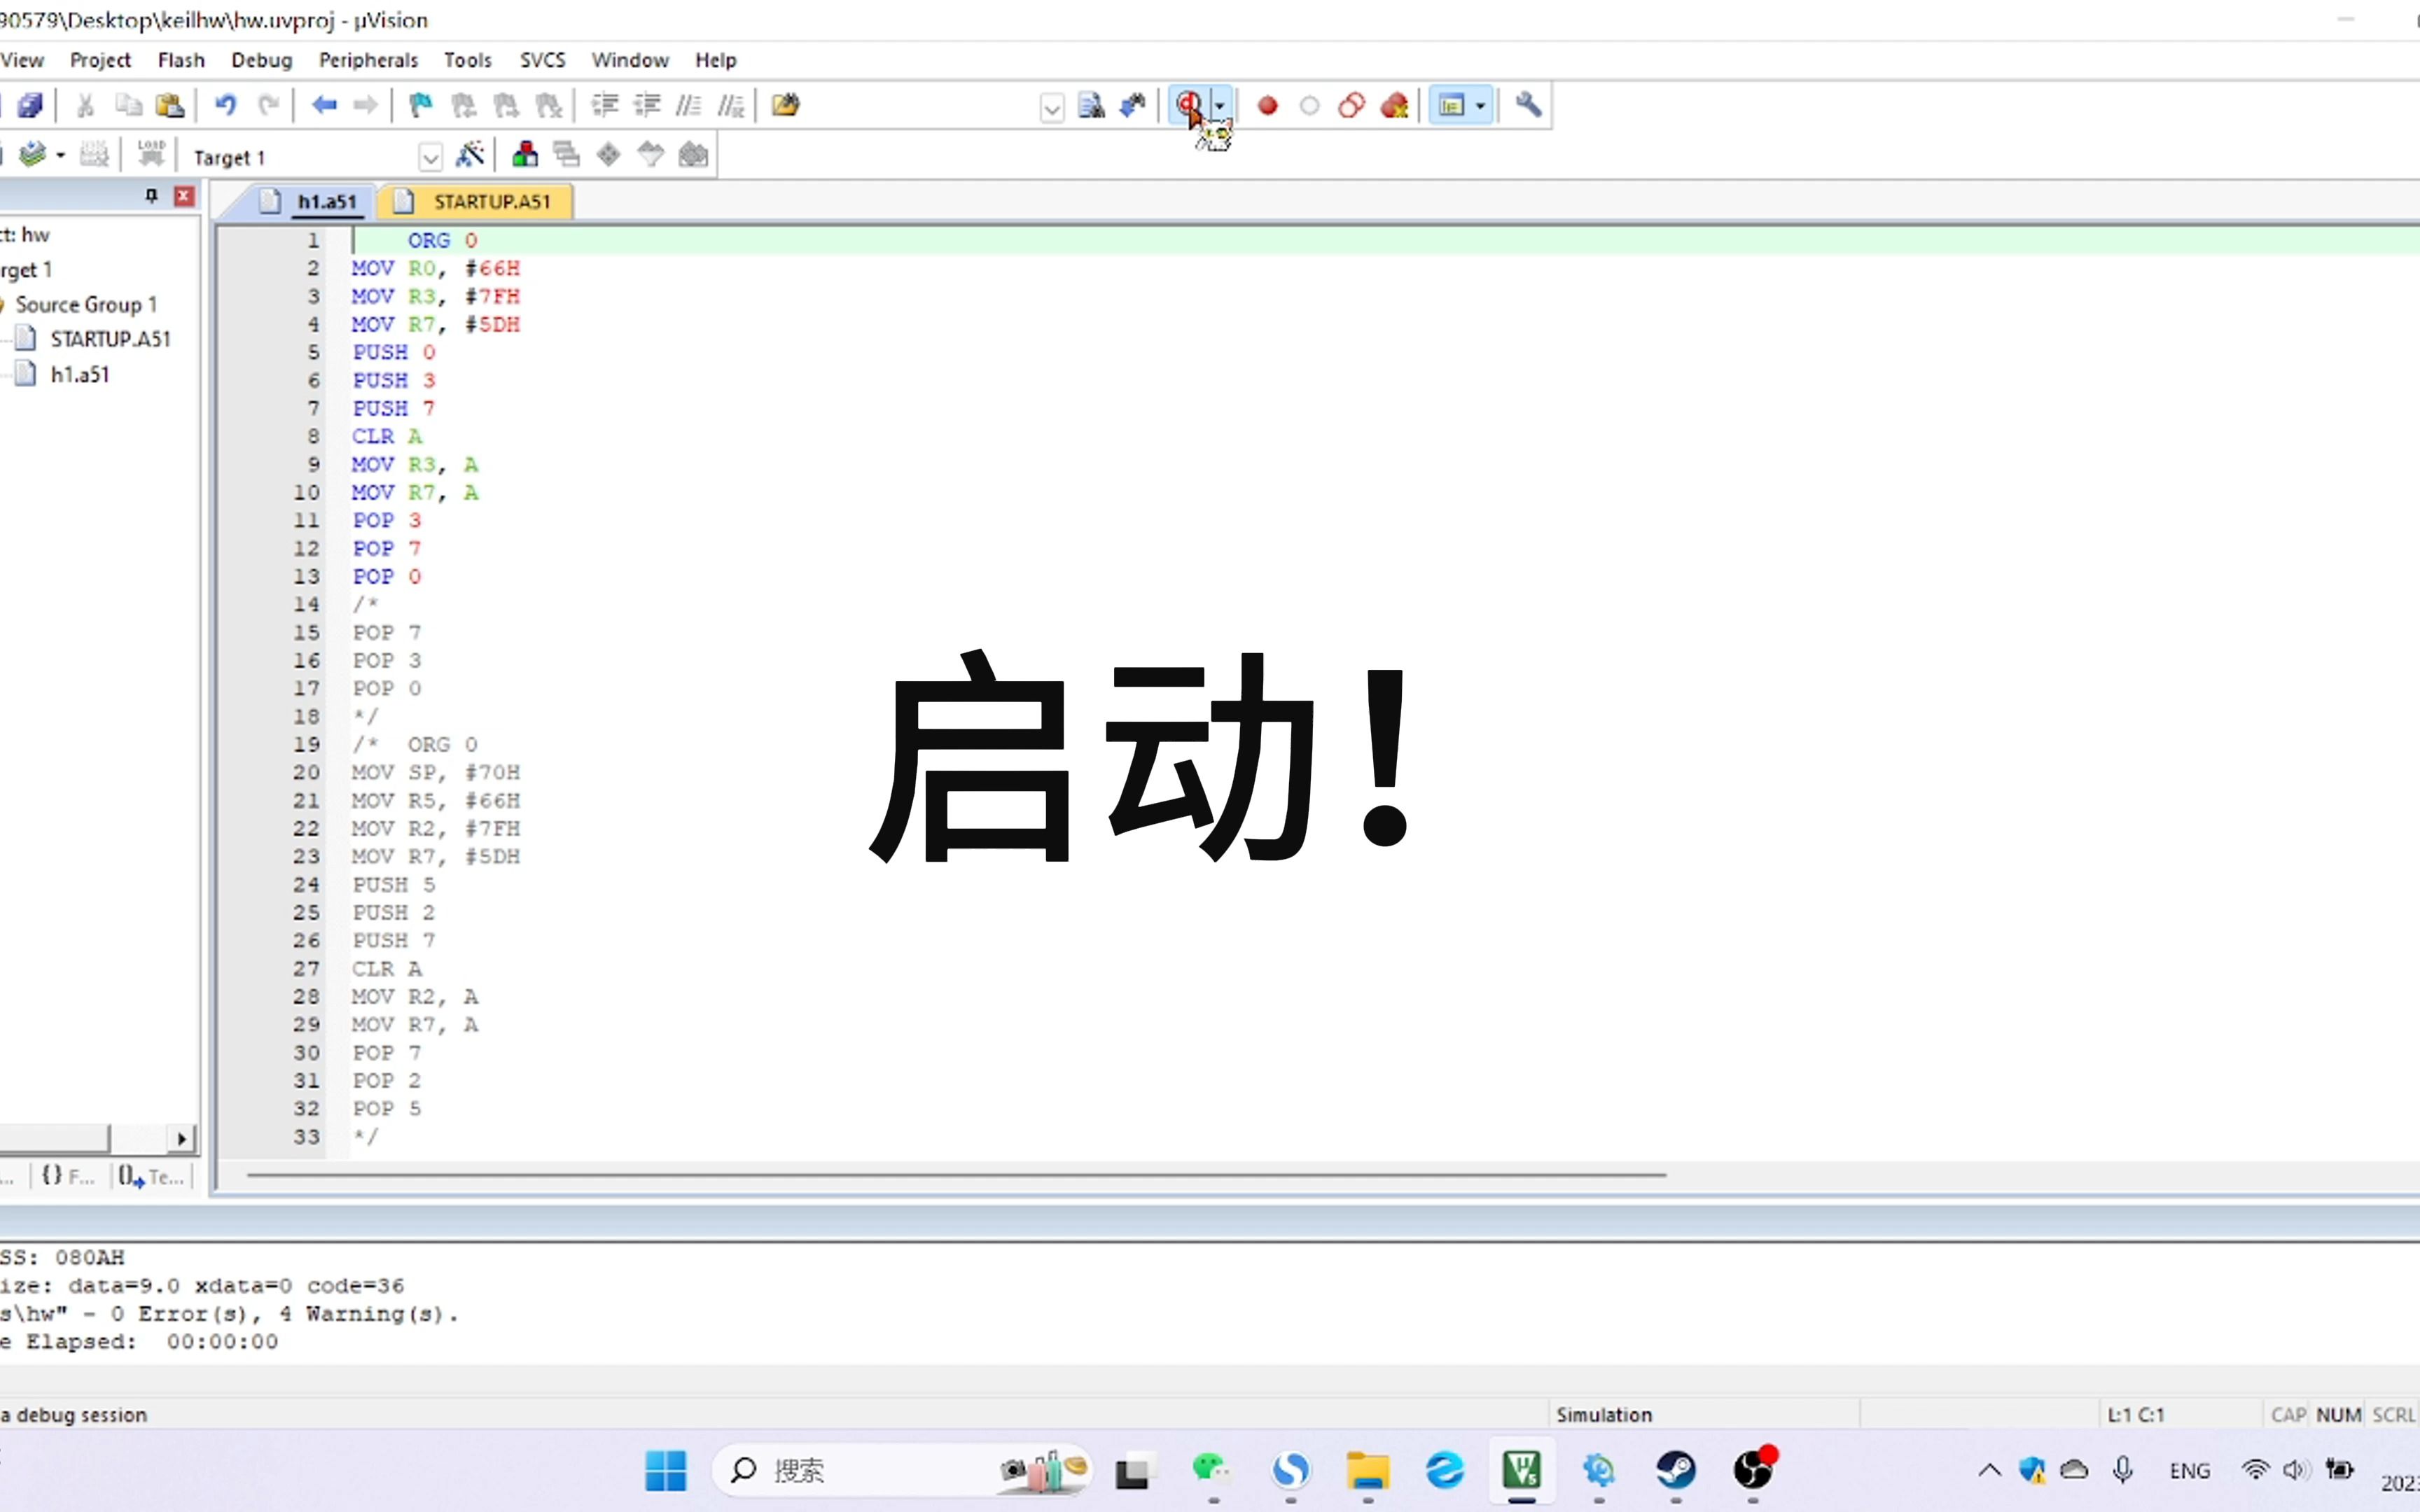2420x1512 pixels.
Task: Open h1.a51 from the project tree
Action: 81,374
